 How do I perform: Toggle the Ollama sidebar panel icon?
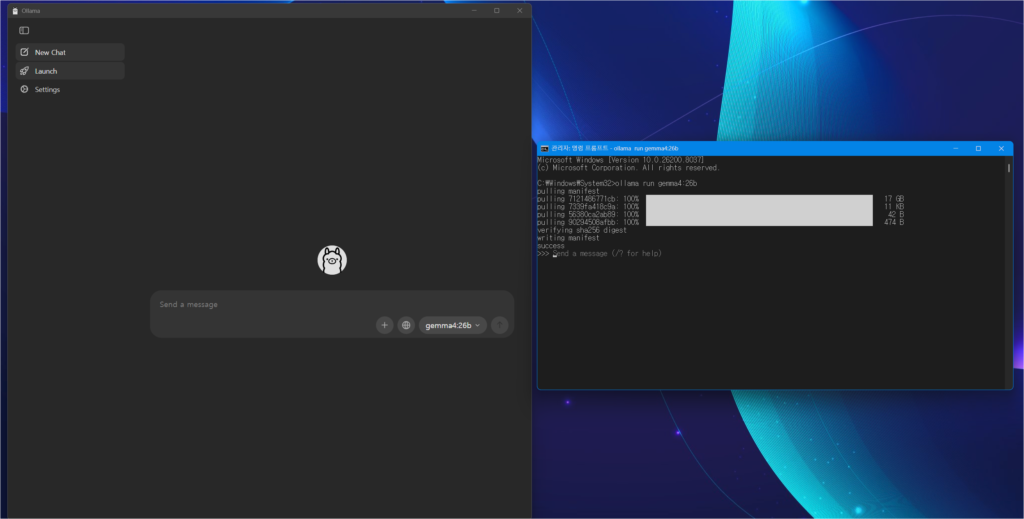point(24,30)
